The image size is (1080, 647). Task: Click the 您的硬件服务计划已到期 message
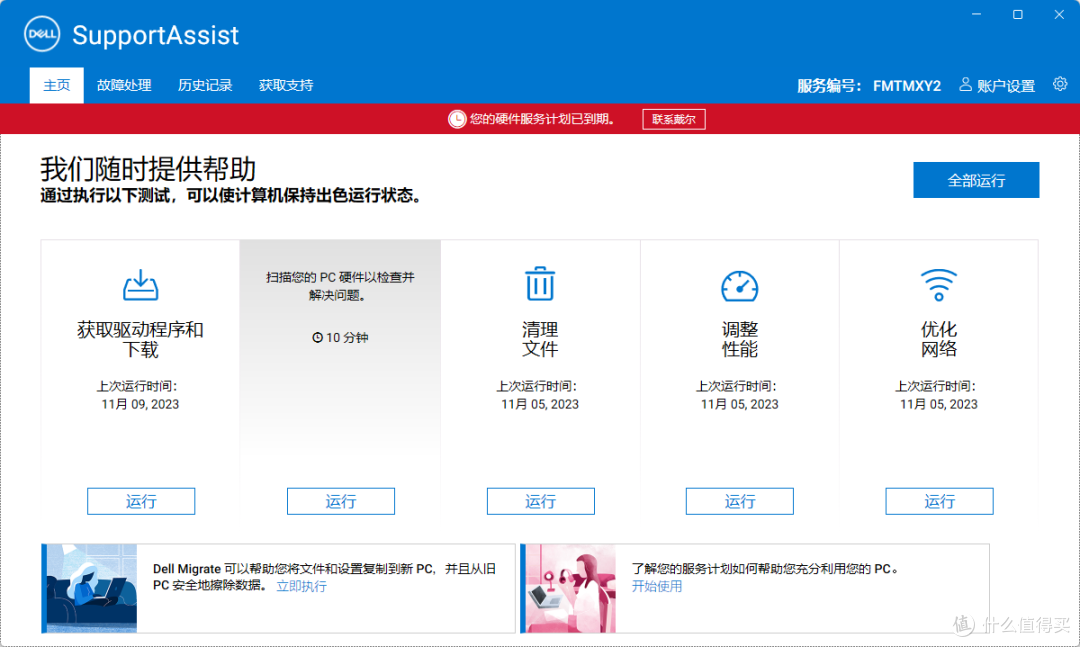(542, 119)
